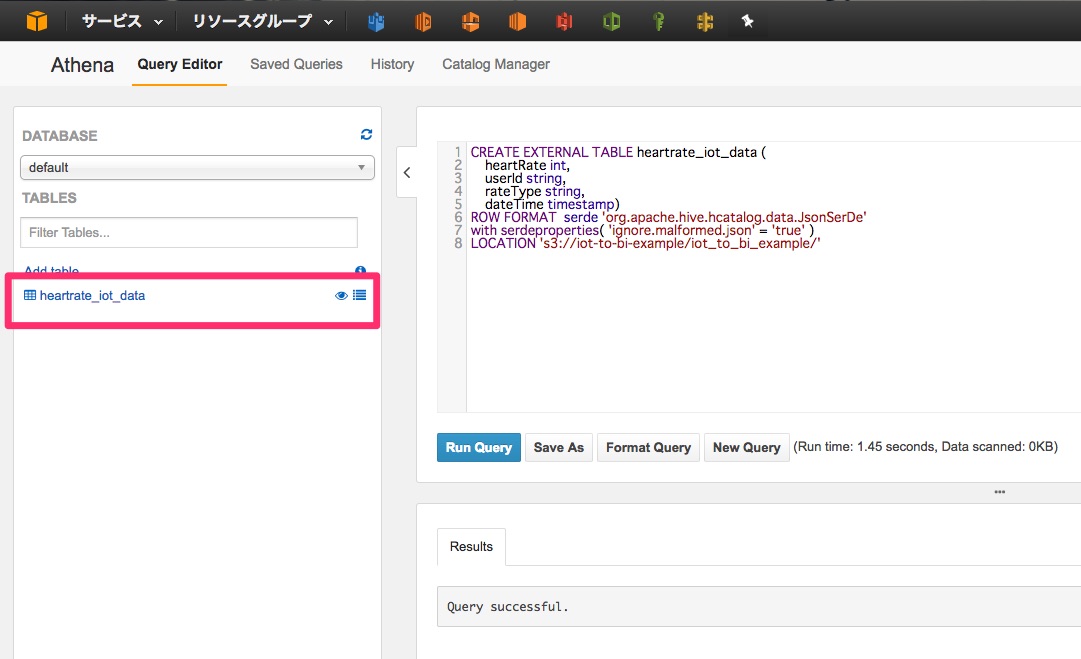Open the red S3 bucket shortcut icon

564,22
